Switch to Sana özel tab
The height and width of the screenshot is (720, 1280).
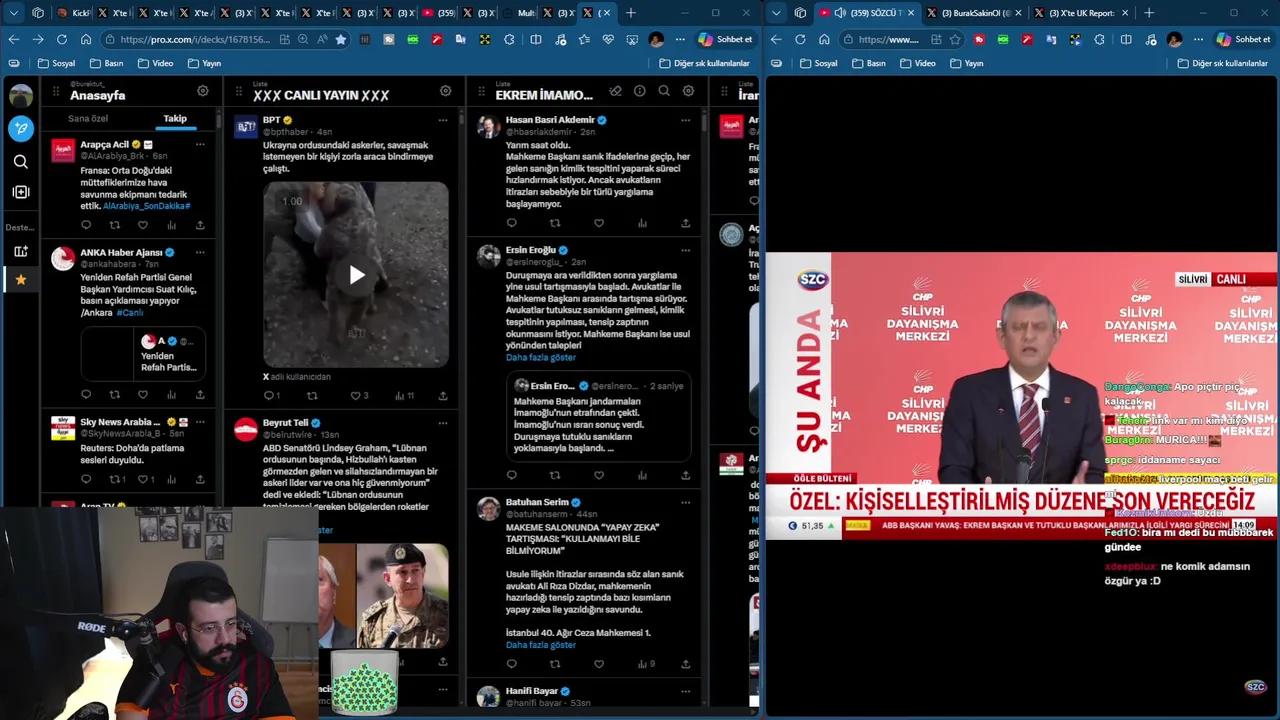click(88, 119)
